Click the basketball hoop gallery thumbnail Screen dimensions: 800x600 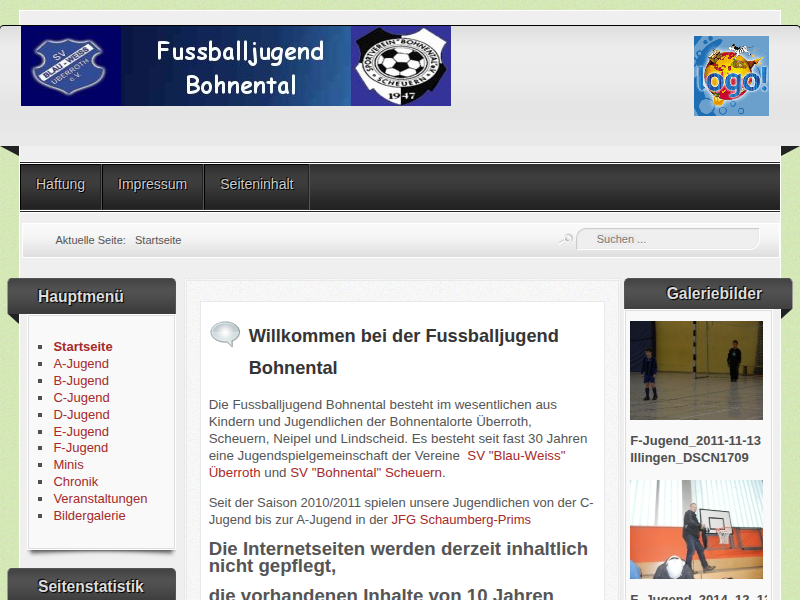696,529
